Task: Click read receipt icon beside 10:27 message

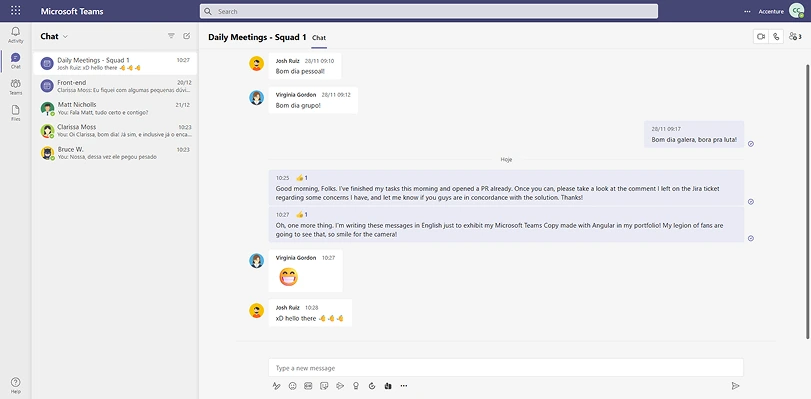Action: (x=751, y=238)
